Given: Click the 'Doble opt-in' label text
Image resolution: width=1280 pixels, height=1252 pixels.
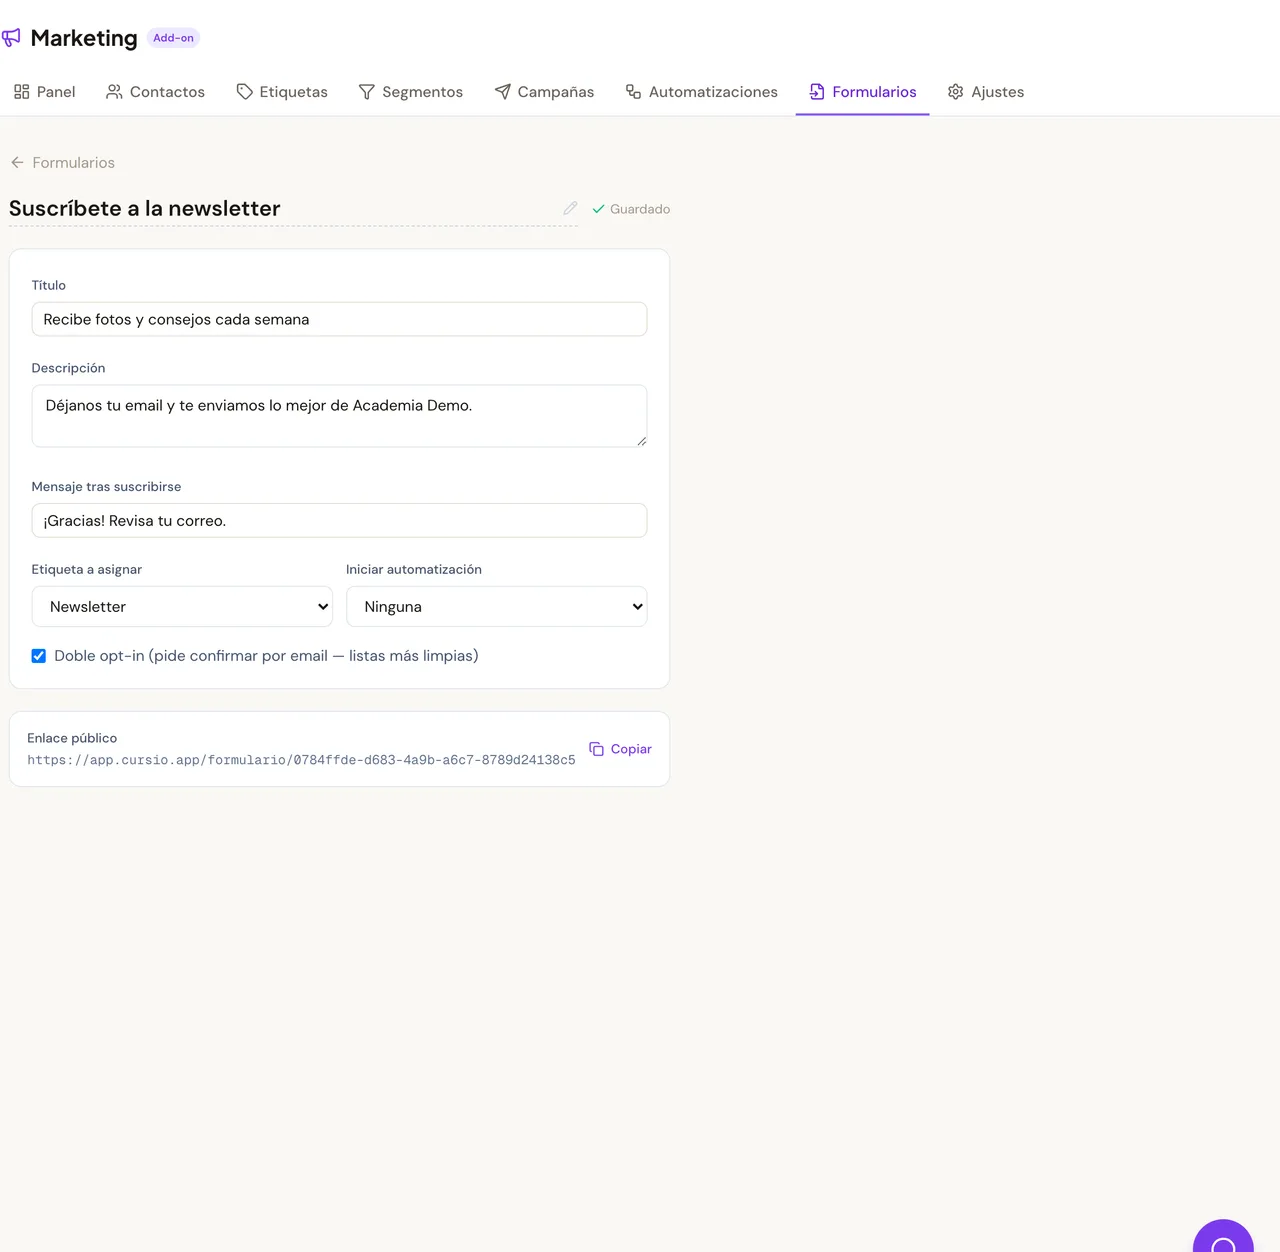Looking at the screenshot, I should (x=266, y=656).
